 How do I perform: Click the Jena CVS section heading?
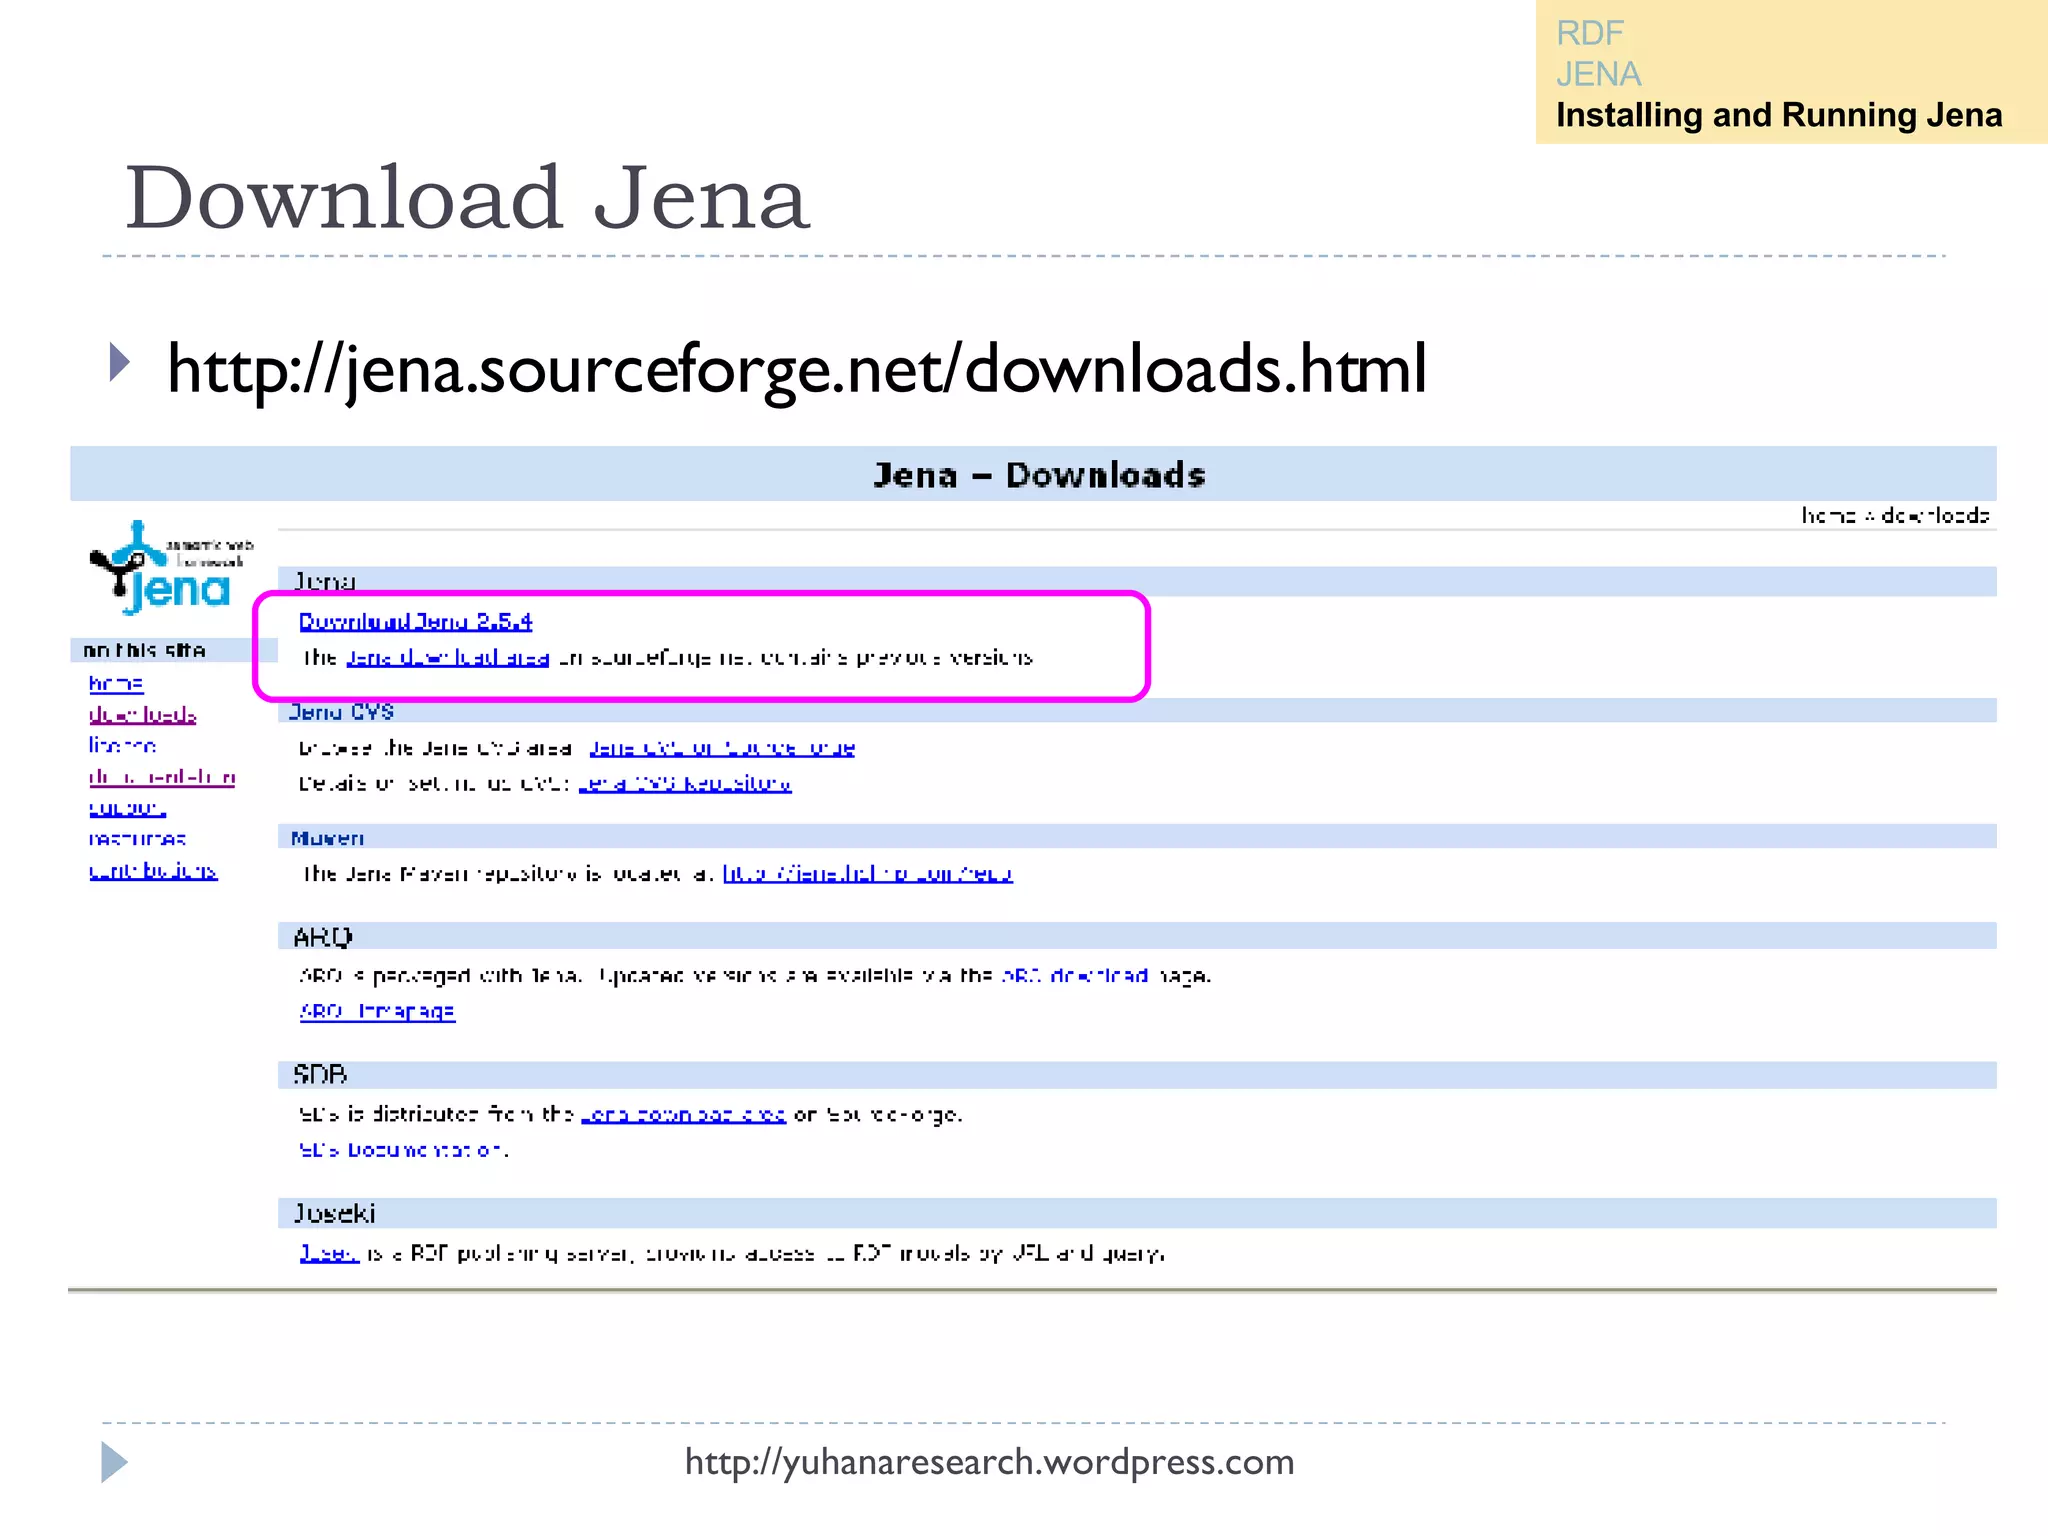341,712
